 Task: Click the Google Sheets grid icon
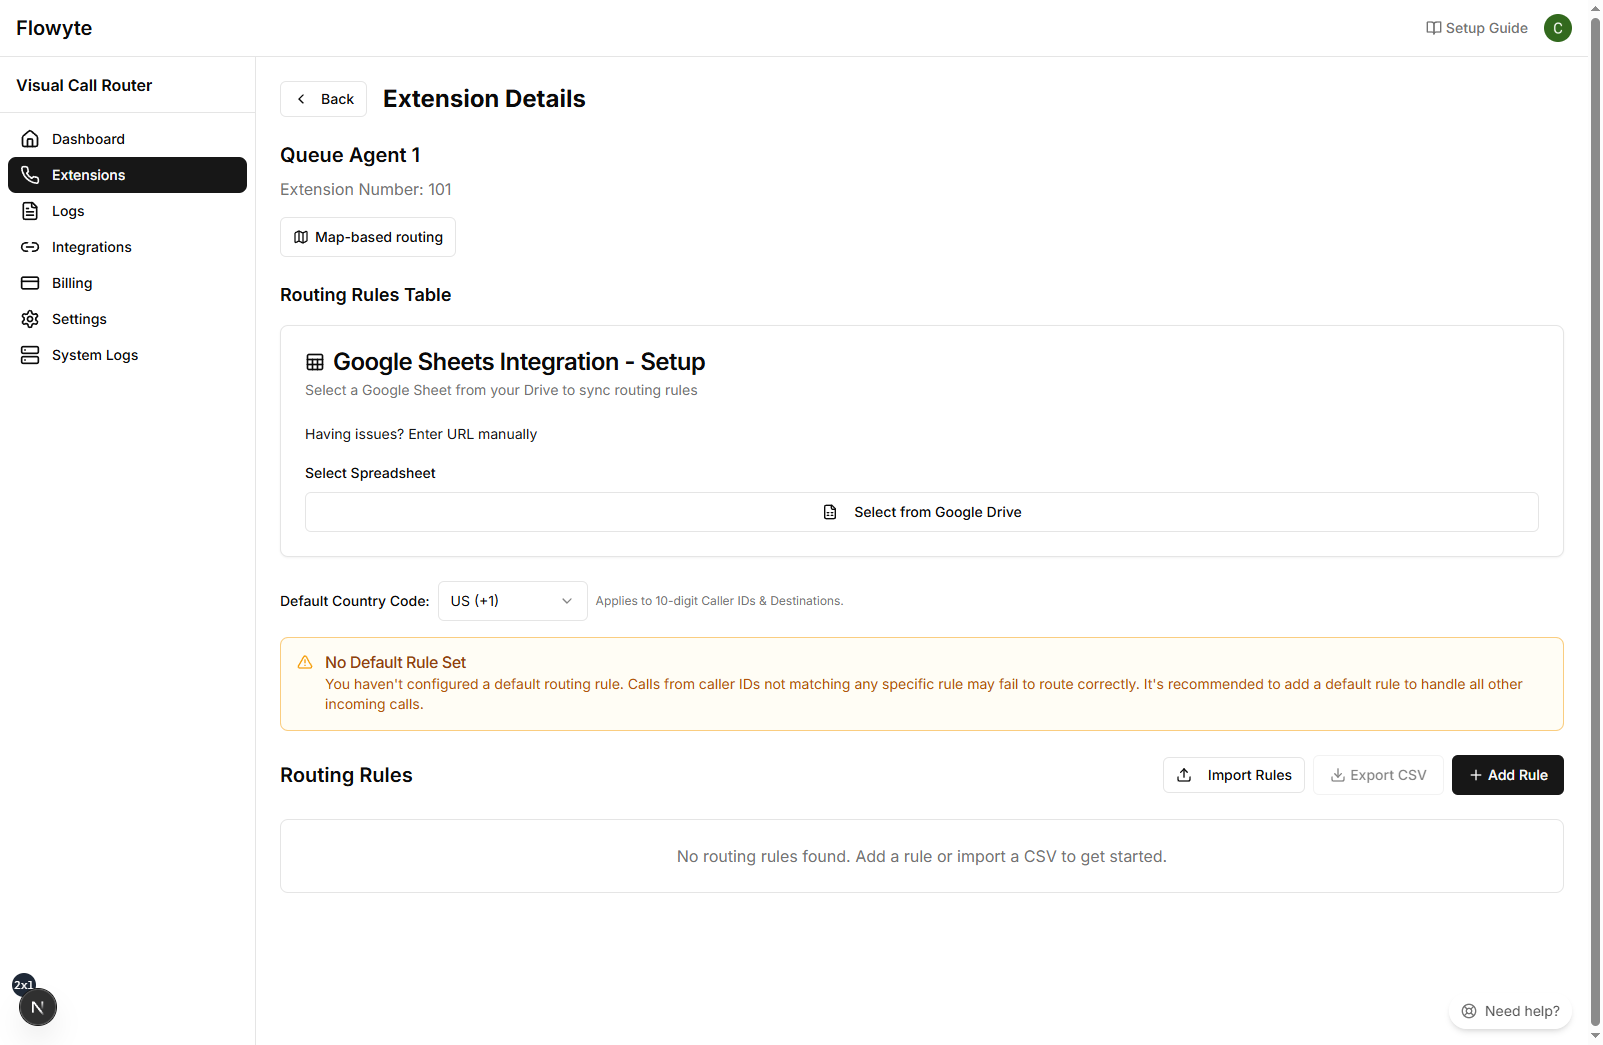(x=314, y=361)
